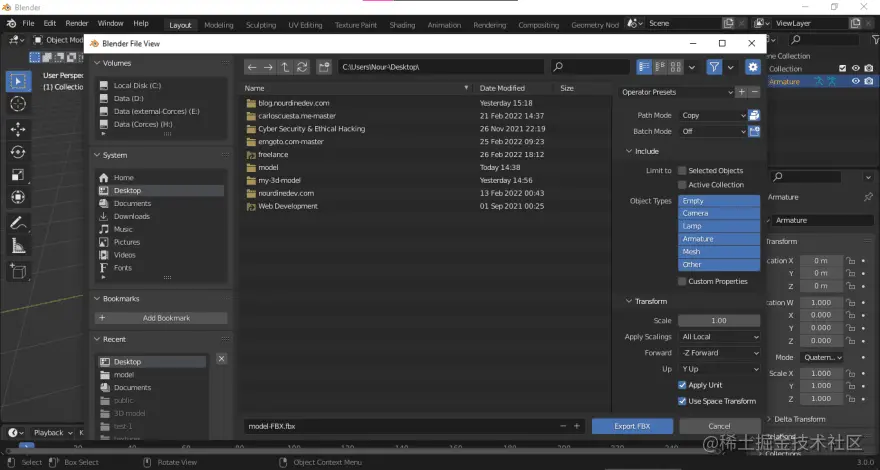The height and width of the screenshot is (470, 880).
Task: Uncheck Use Space Transform checkbox
Action: coord(682,401)
